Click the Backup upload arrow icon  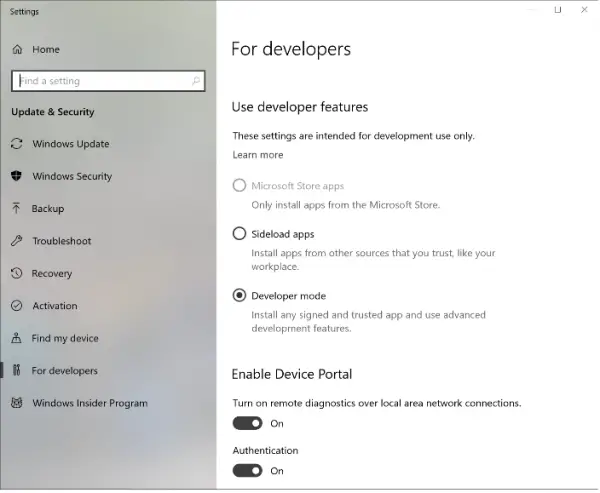coord(16,208)
